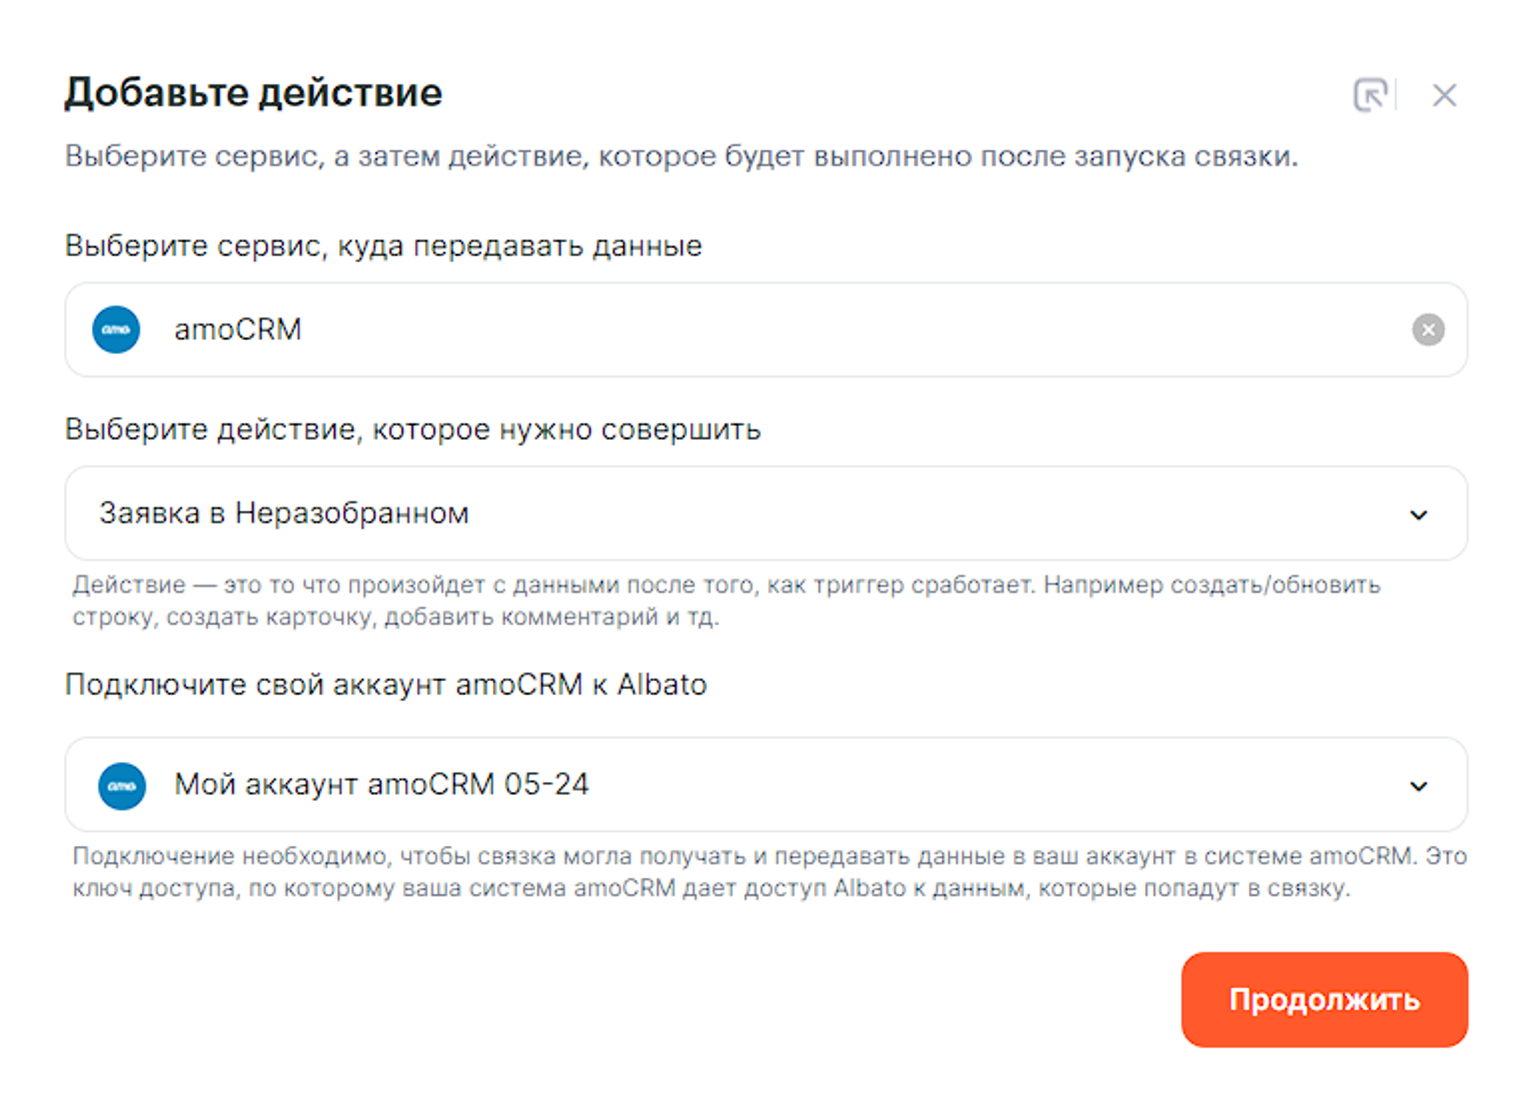
Task: Click amoCRM logo in service field
Action: coord(116,329)
